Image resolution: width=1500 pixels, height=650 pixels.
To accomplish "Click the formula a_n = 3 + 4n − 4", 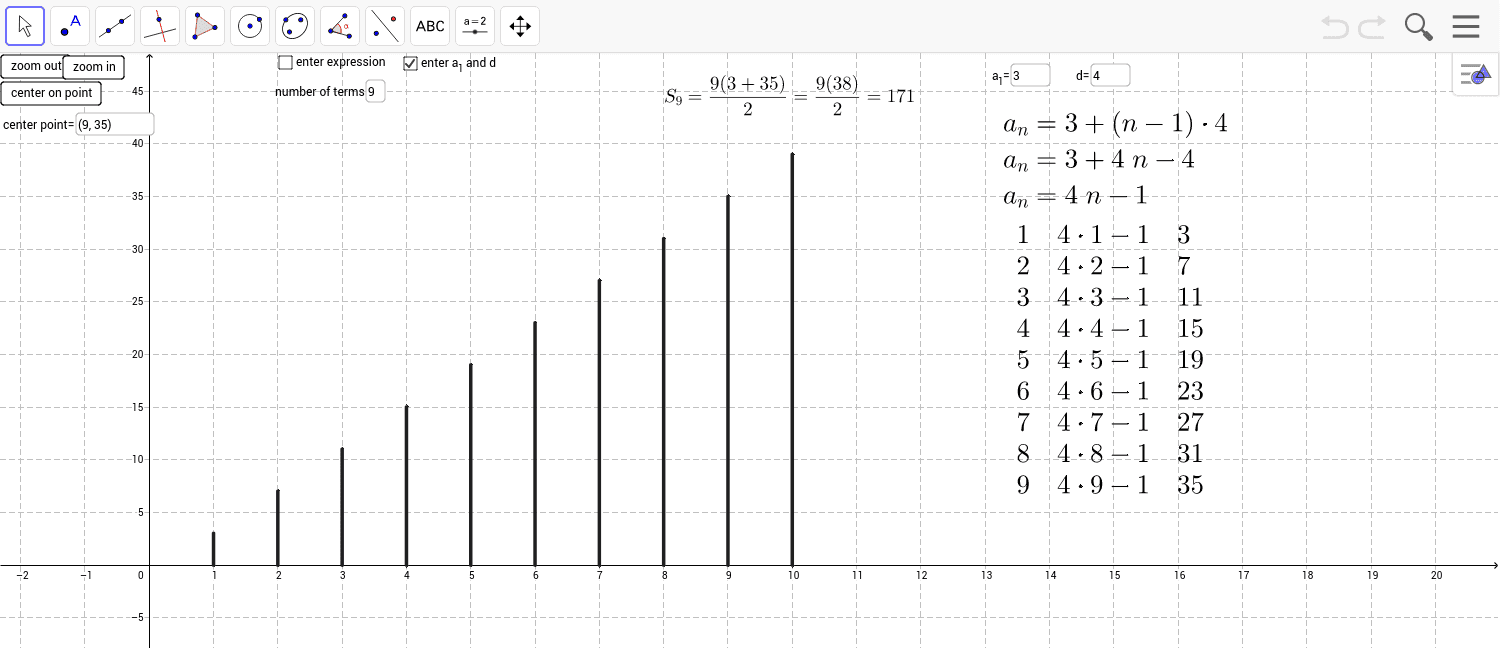I will click(1099, 160).
